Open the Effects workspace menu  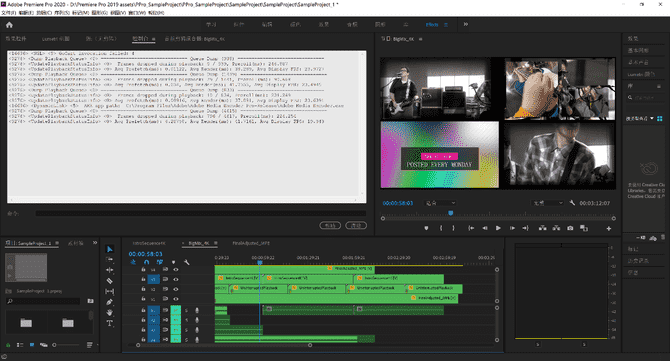click(446, 25)
